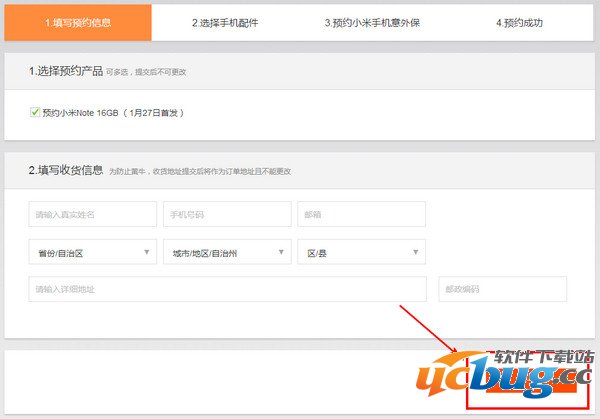Click the 邮政编码 postal code field
The image size is (600, 419).
[502, 290]
